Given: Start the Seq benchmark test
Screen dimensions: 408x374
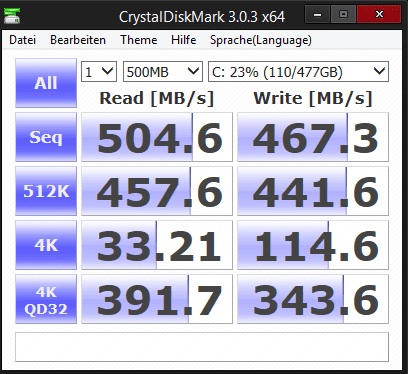Looking at the screenshot, I should [x=46, y=137].
